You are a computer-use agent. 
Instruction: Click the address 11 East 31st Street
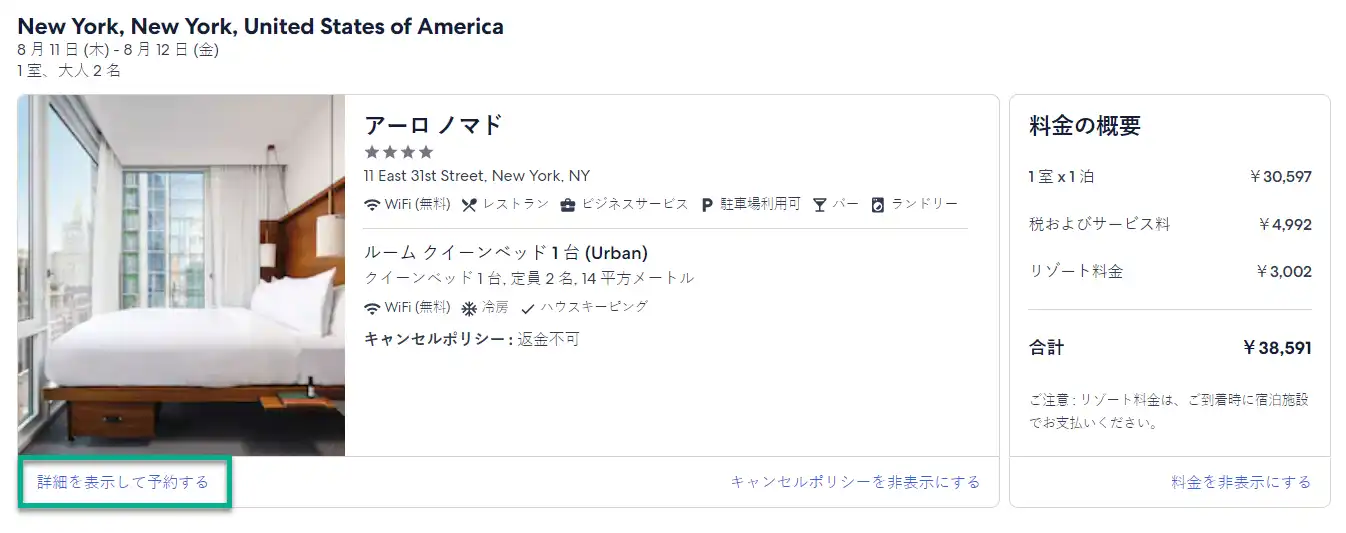477,176
